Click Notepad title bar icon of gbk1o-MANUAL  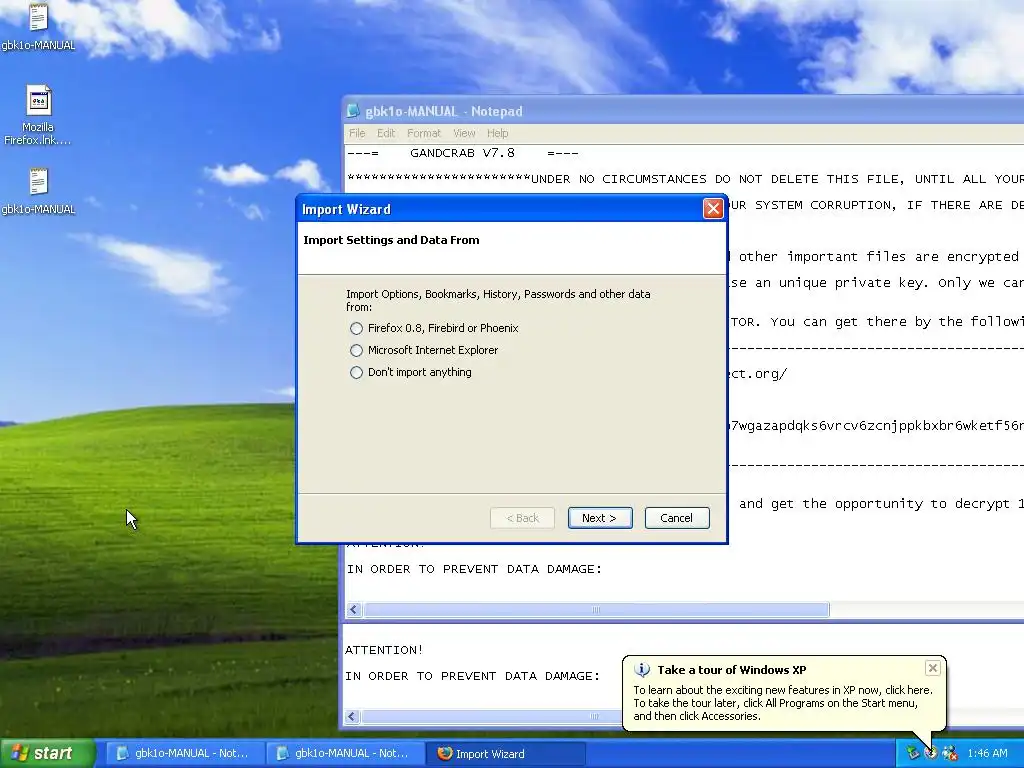[x=353, y=111]
